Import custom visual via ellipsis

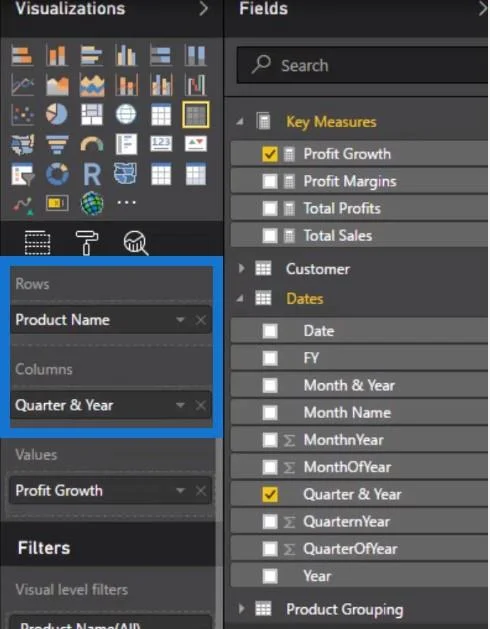pyautogui.click(x=126, y=203)
